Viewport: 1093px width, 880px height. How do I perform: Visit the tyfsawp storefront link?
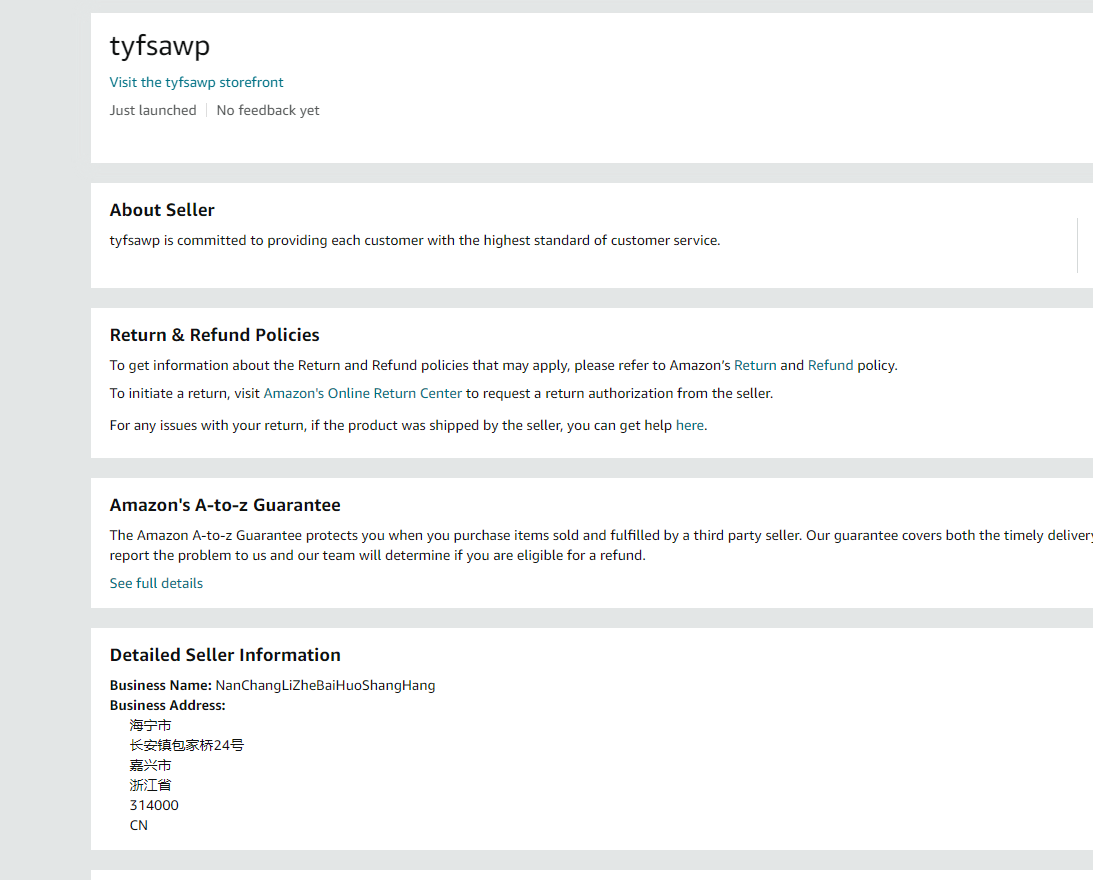pos(196,82)
